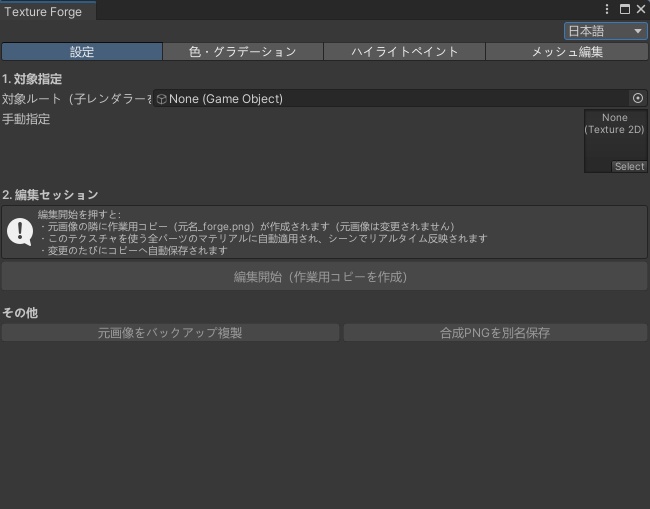Click the 元名_forge.png help text line
This screenshot has height=509, width=650.
(248, 226)
